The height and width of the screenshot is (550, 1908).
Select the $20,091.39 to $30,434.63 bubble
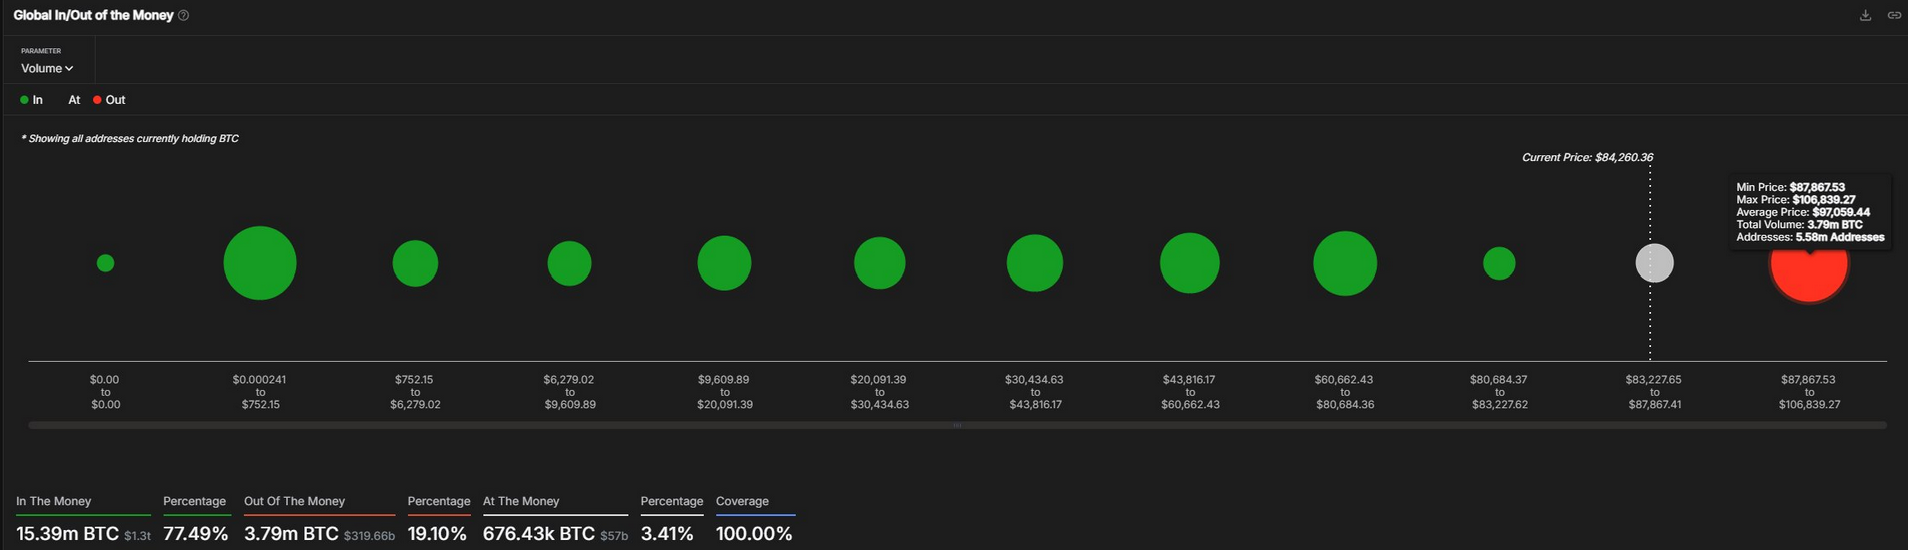(x=879, y=263)
